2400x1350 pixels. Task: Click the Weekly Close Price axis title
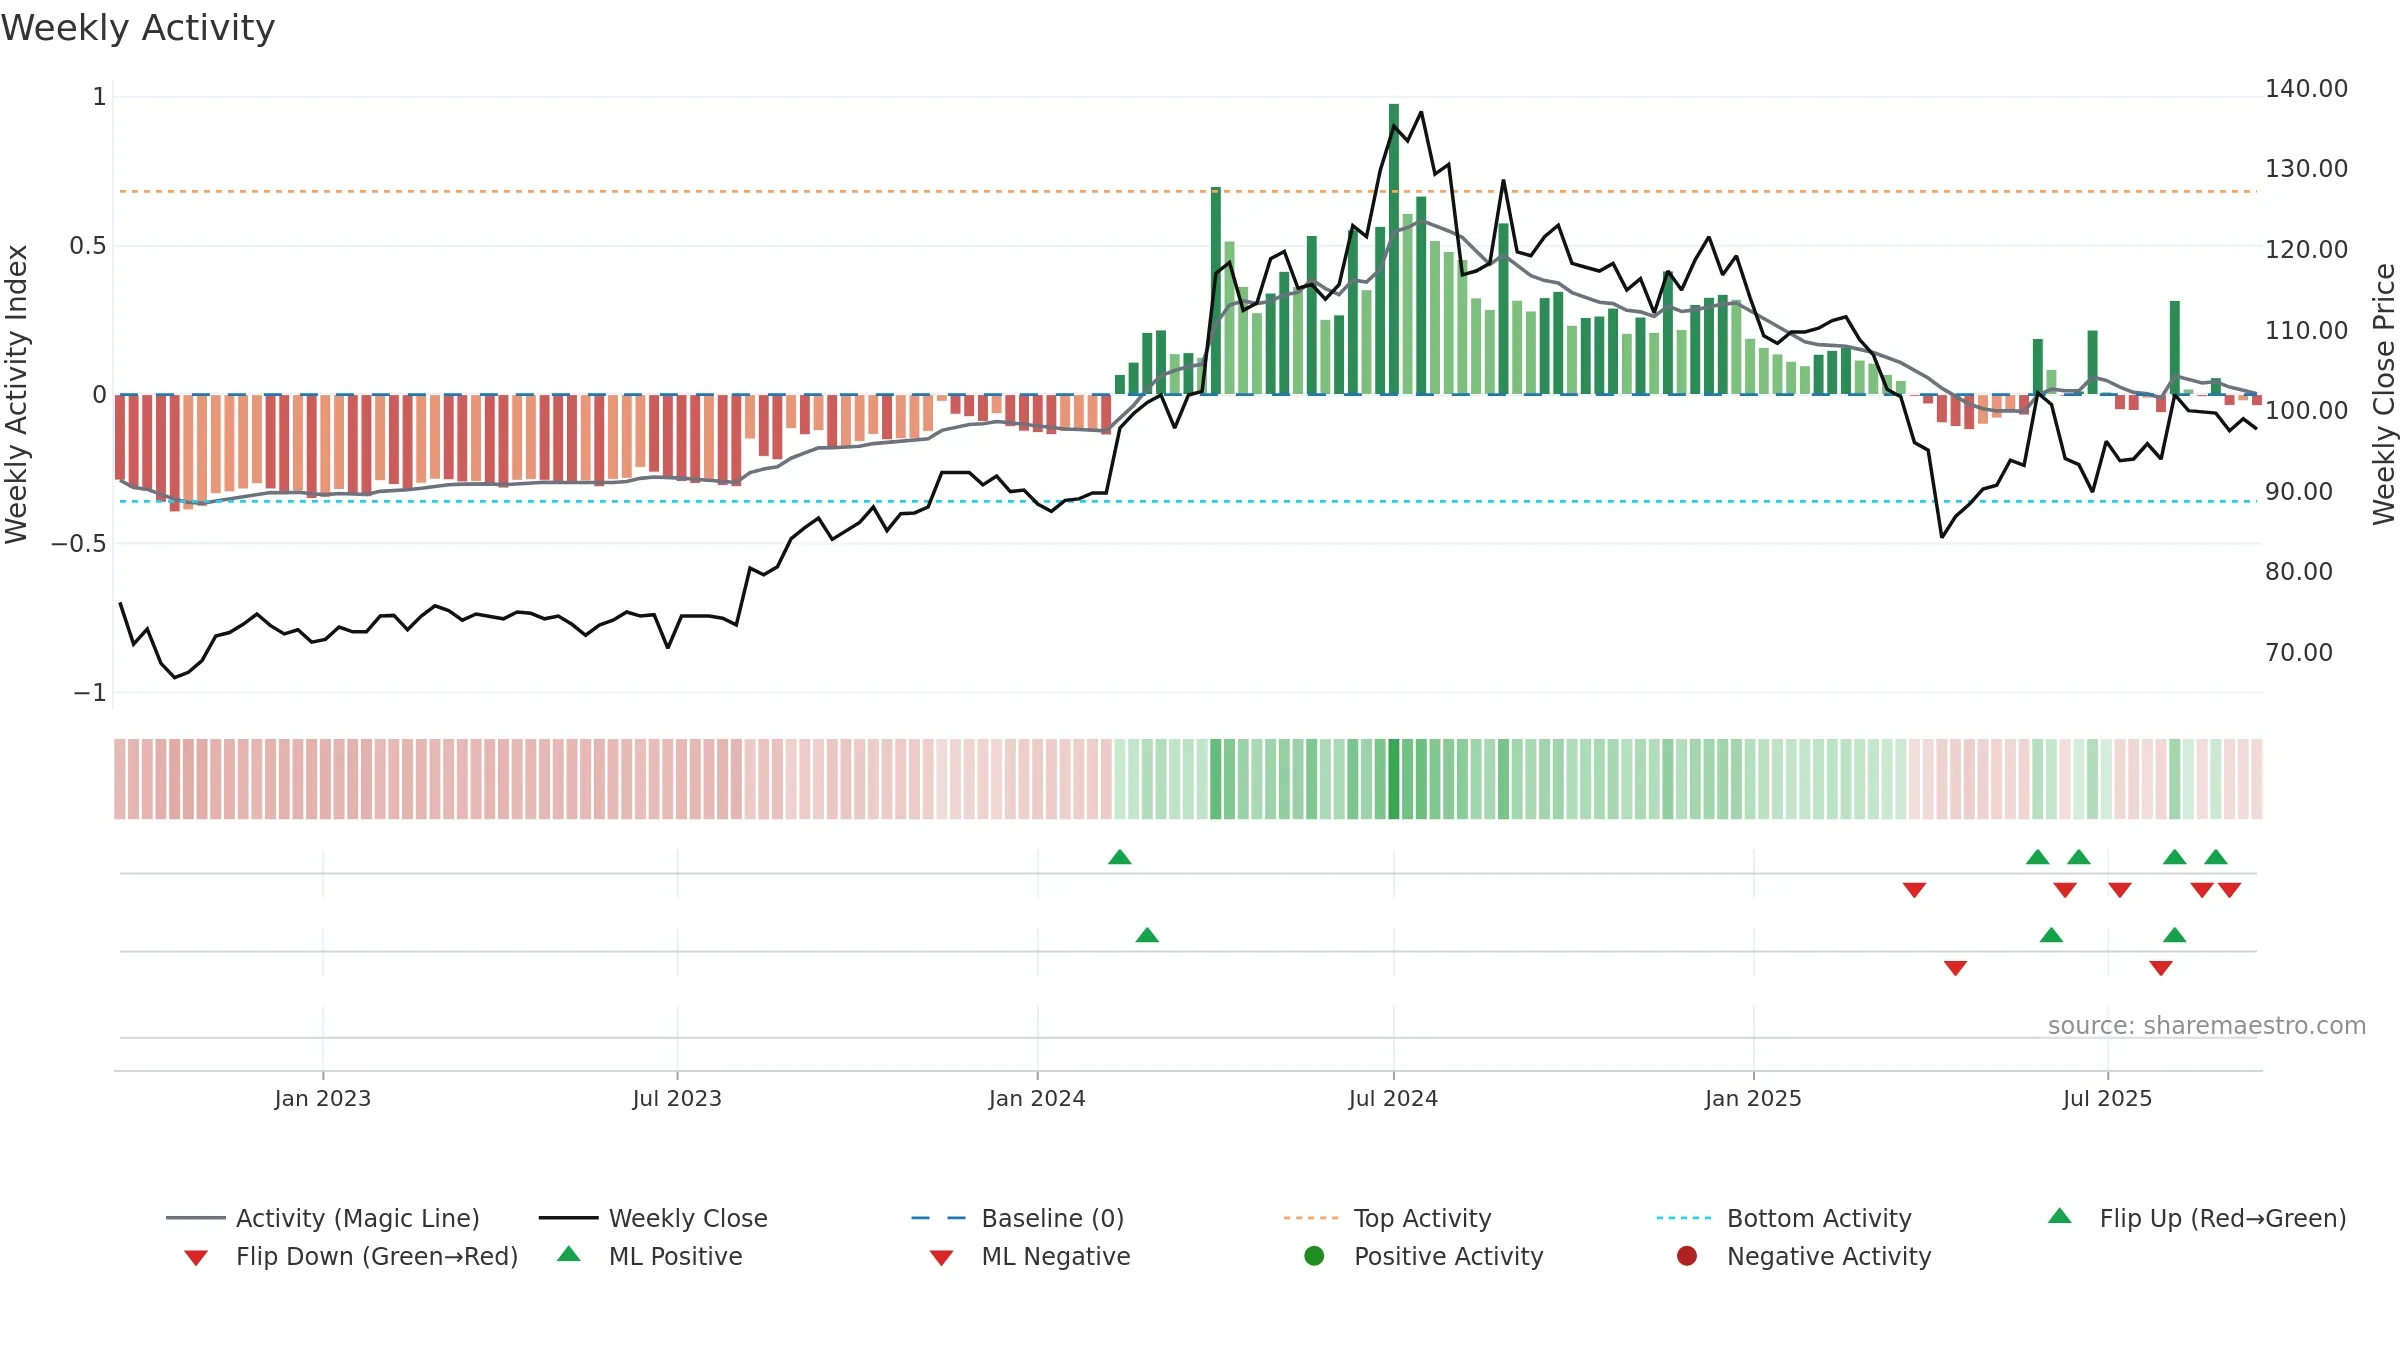pos(2384,394)
